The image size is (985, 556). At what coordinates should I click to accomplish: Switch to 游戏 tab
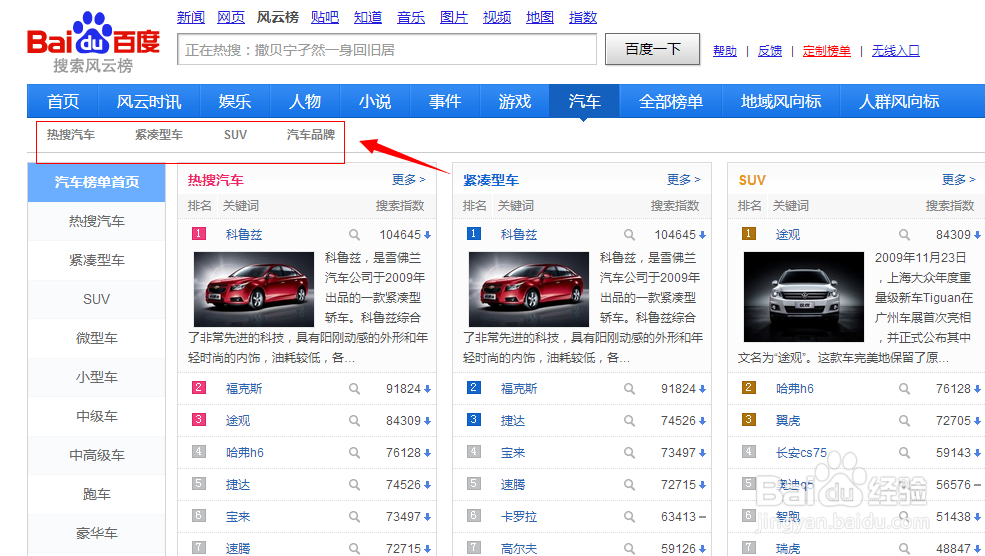pyautogui.click(x=514, y=101)
